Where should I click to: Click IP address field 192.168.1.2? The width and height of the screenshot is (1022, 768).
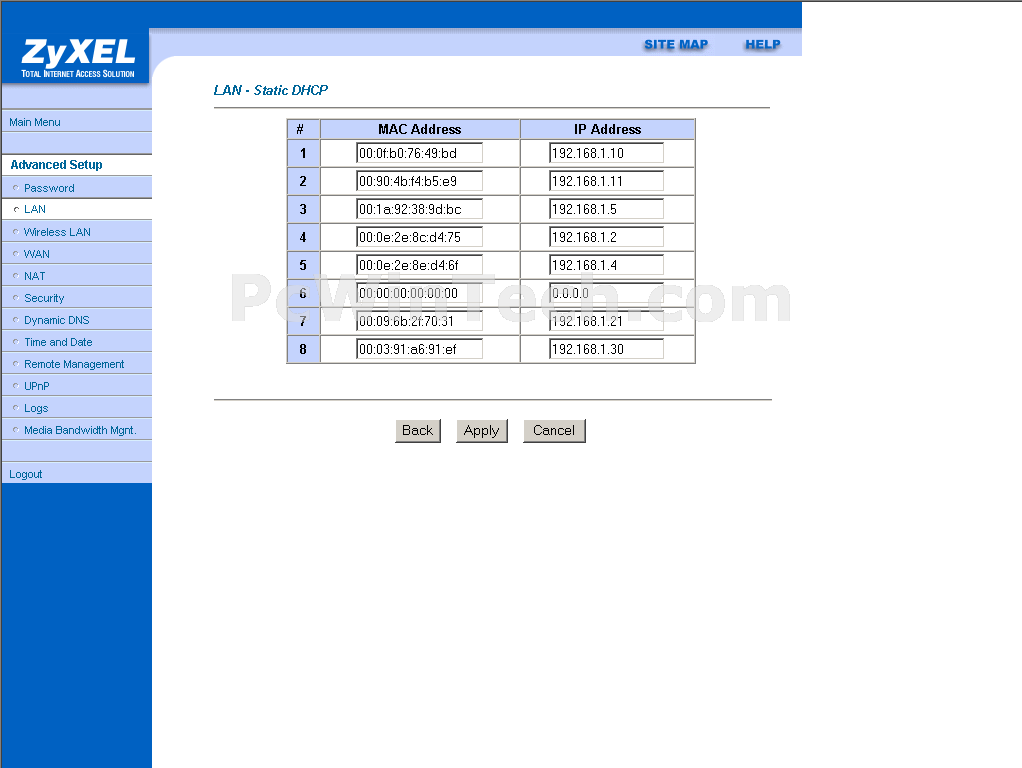coord(606,237)
